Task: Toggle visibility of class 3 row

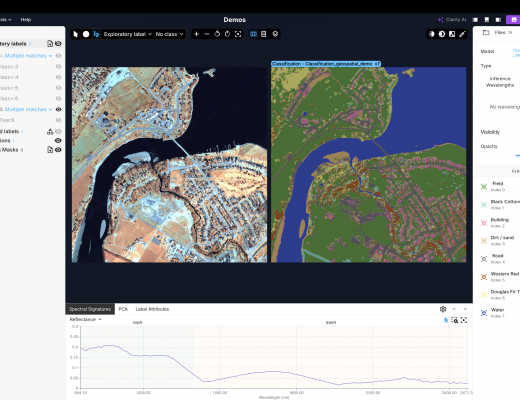Action: click(x=58, y=66)
